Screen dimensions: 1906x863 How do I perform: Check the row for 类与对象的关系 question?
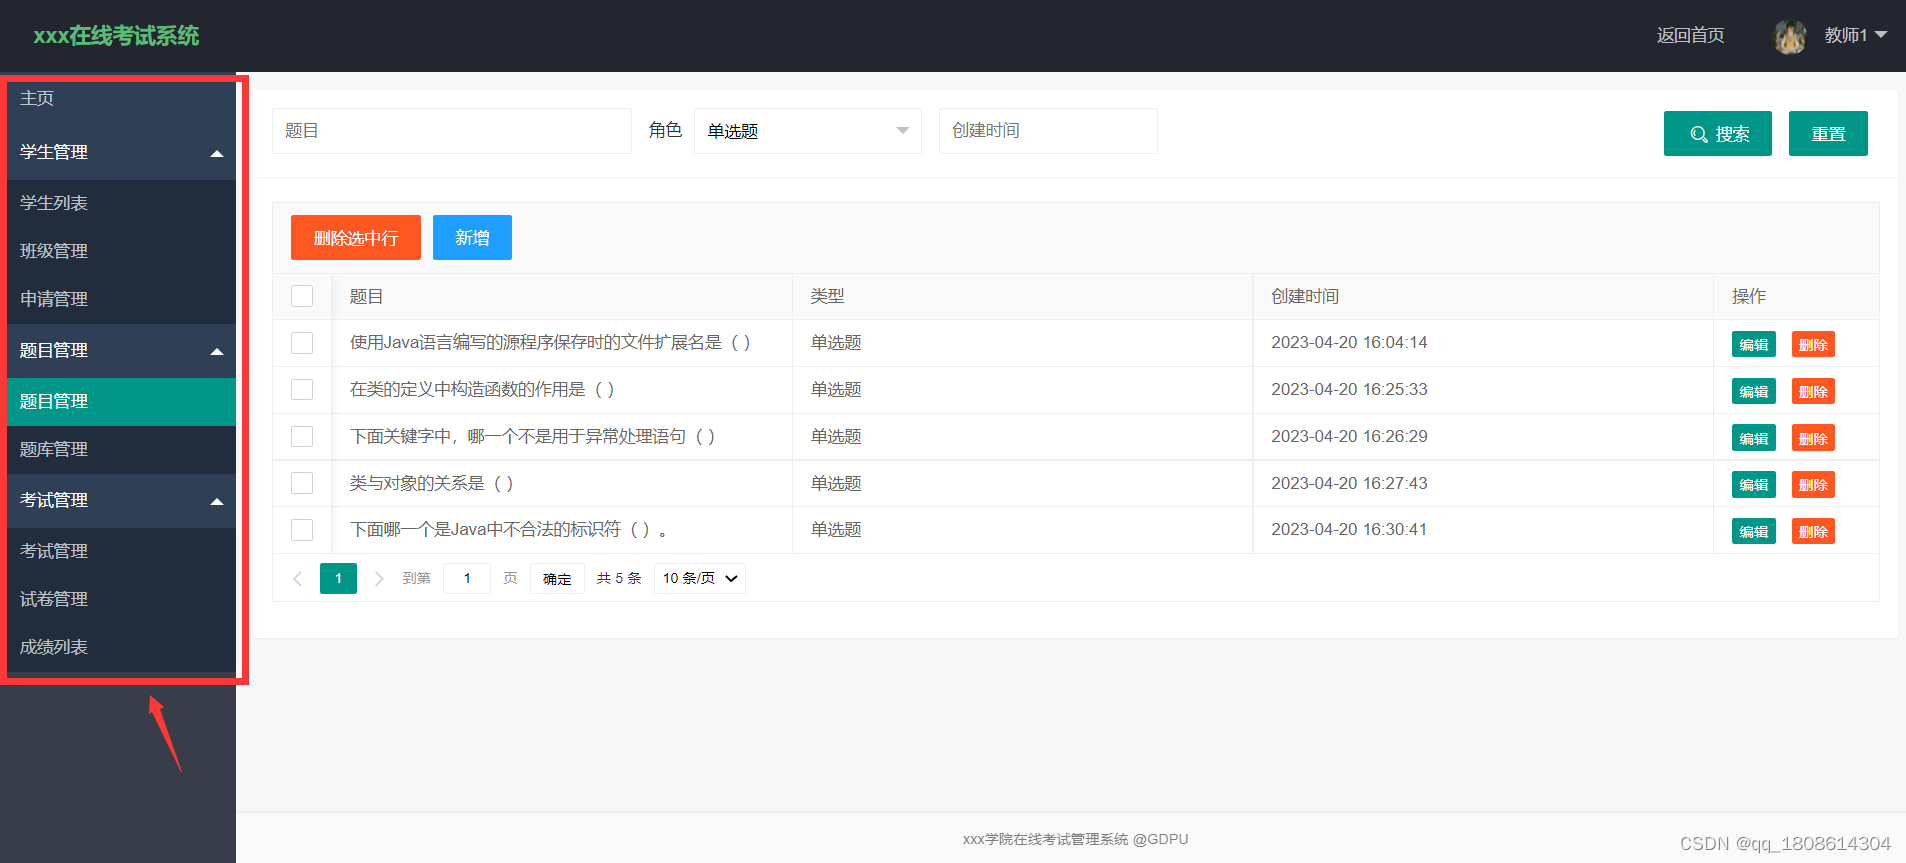pos(302,483)
